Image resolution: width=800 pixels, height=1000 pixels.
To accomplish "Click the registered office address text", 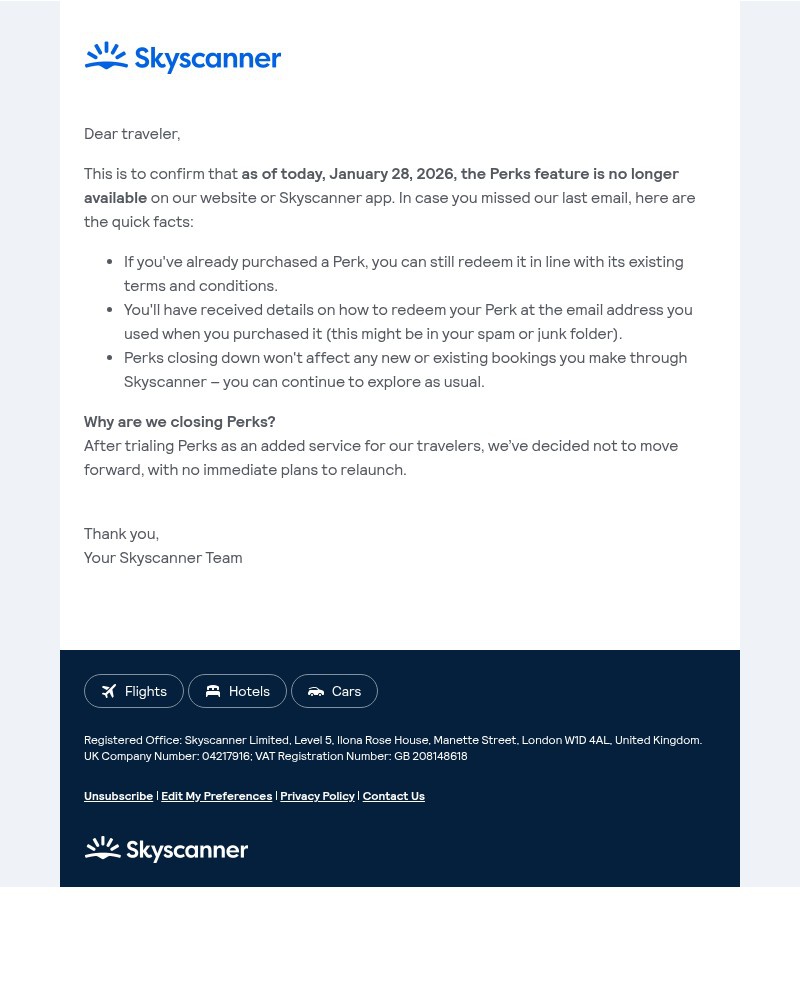I will [393, 739].
